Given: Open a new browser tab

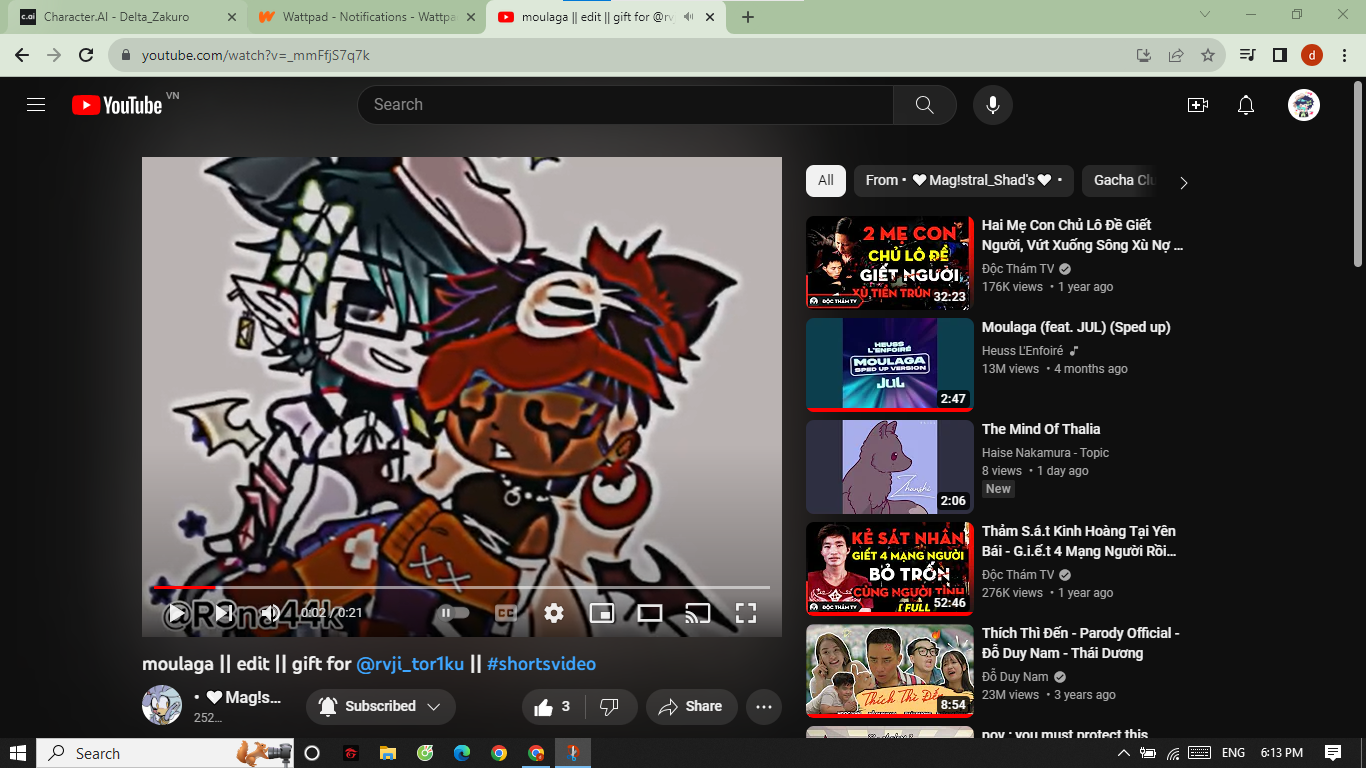Looking at the screenshot, I should (748, 17).
